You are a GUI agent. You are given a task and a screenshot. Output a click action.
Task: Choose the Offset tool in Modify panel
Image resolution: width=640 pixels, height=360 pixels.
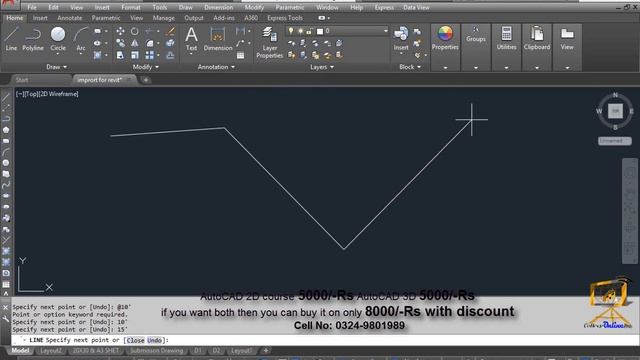pyautogui.click(x=171, y=55)
